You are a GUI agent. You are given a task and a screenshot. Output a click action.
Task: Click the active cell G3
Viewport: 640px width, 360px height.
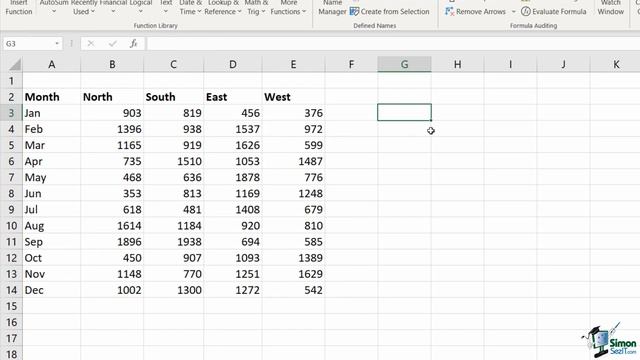click(x=404, y=112)
